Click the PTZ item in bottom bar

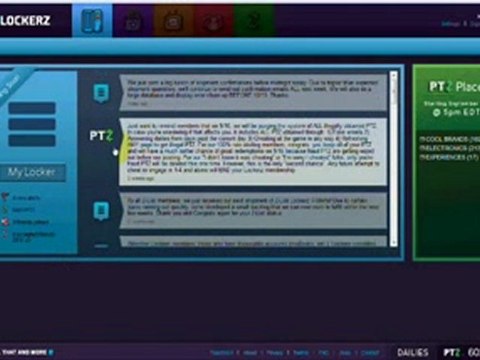[452, 352]
